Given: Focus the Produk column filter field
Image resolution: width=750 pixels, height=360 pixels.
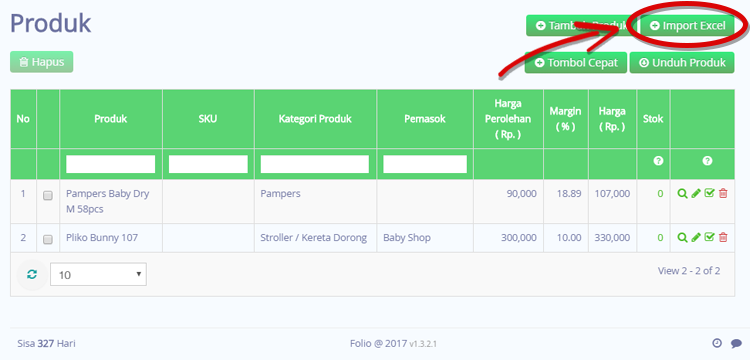Looking at the screenshot, I should tap(110, 164).
